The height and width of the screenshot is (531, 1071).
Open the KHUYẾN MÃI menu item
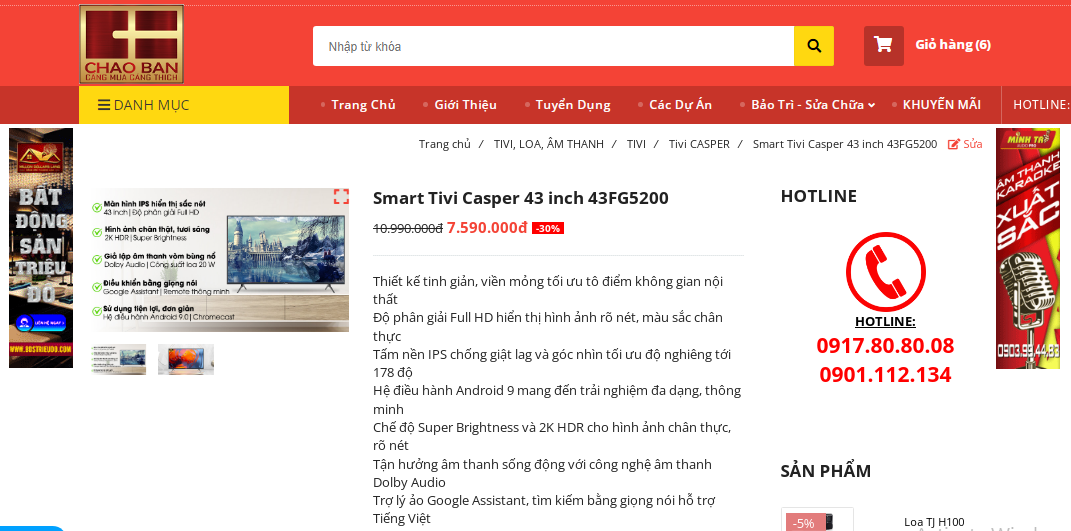[941, 105]
